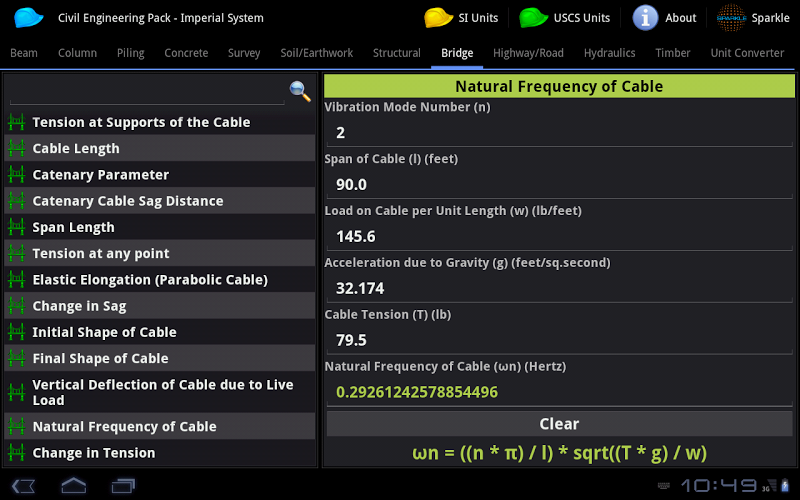Click the bridge icon beside Elastic Elongation
800x500 pixels.
click(x=16, y=280)
